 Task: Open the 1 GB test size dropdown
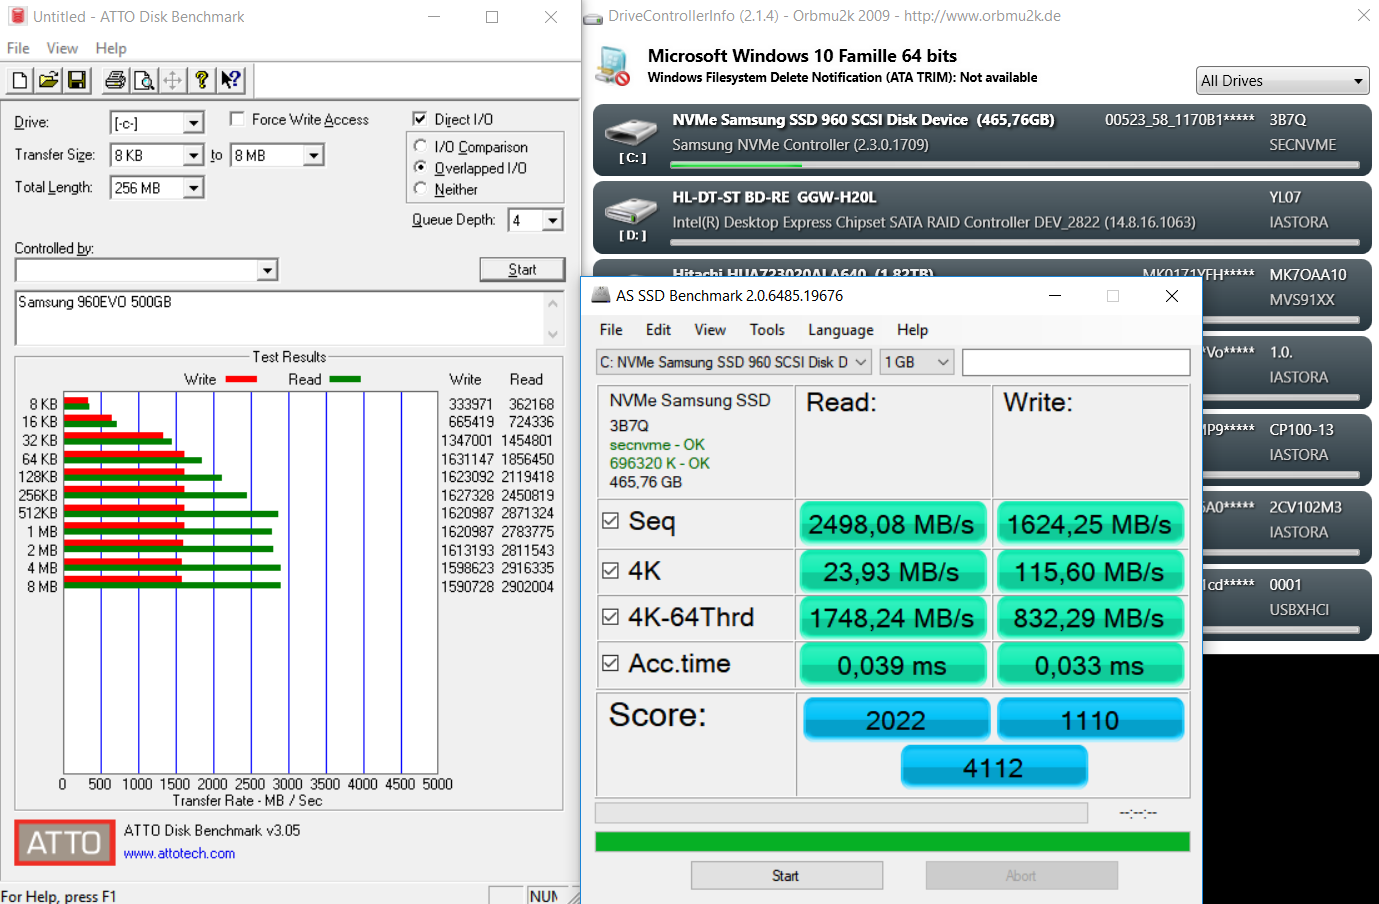(916, 362)
